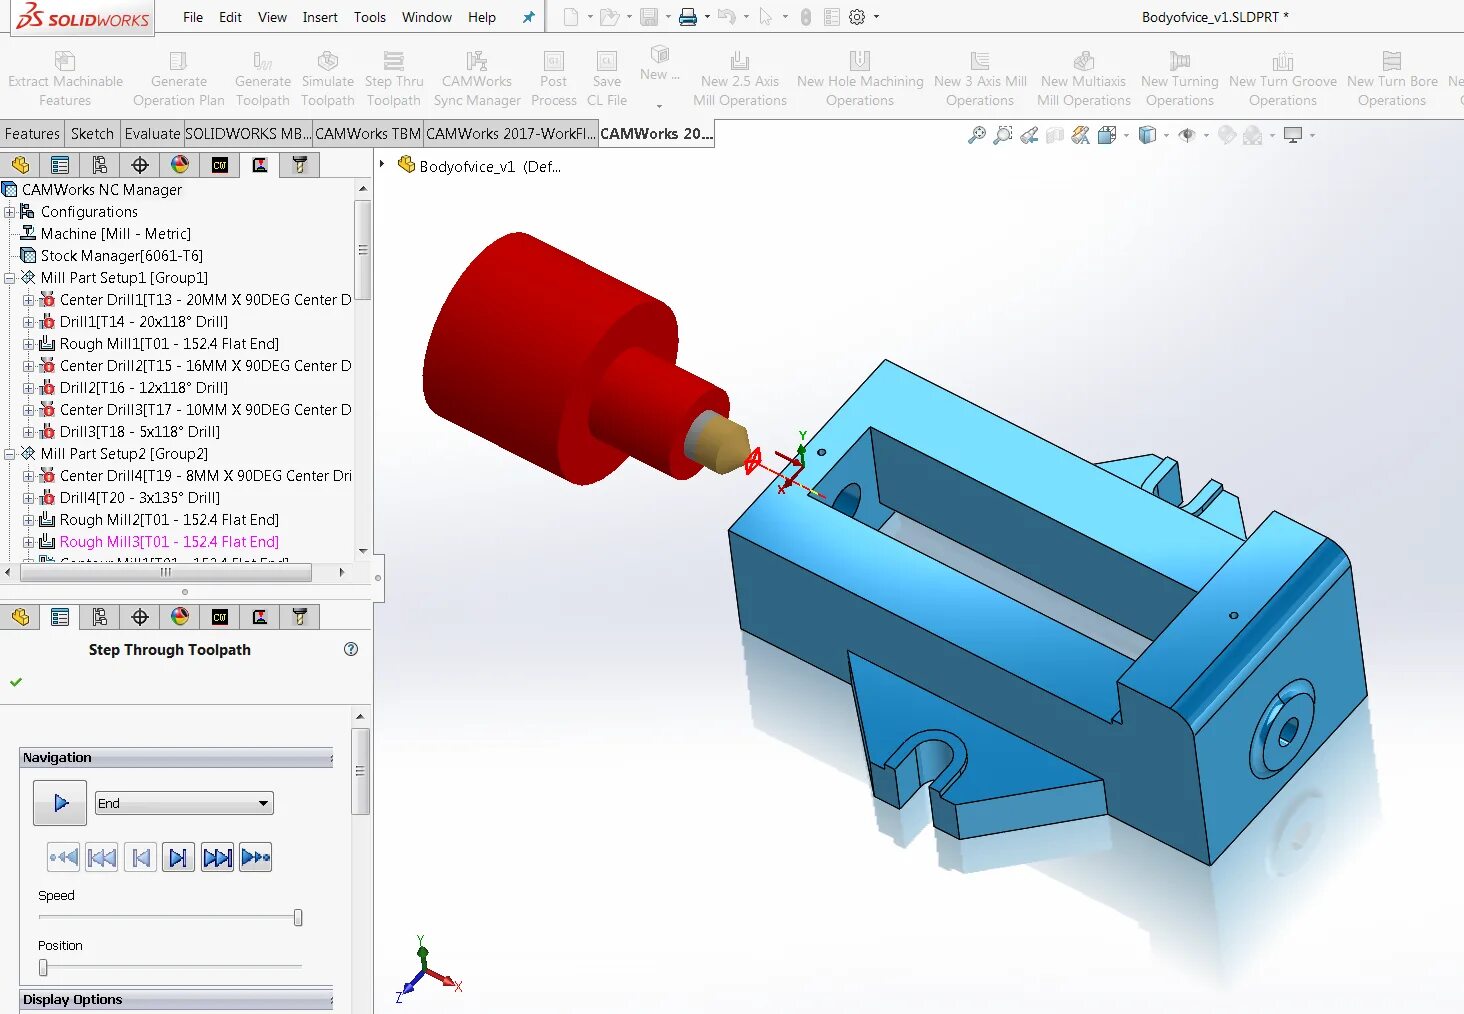Open the upper CAMWorks feature tree tab

point(220,165)
